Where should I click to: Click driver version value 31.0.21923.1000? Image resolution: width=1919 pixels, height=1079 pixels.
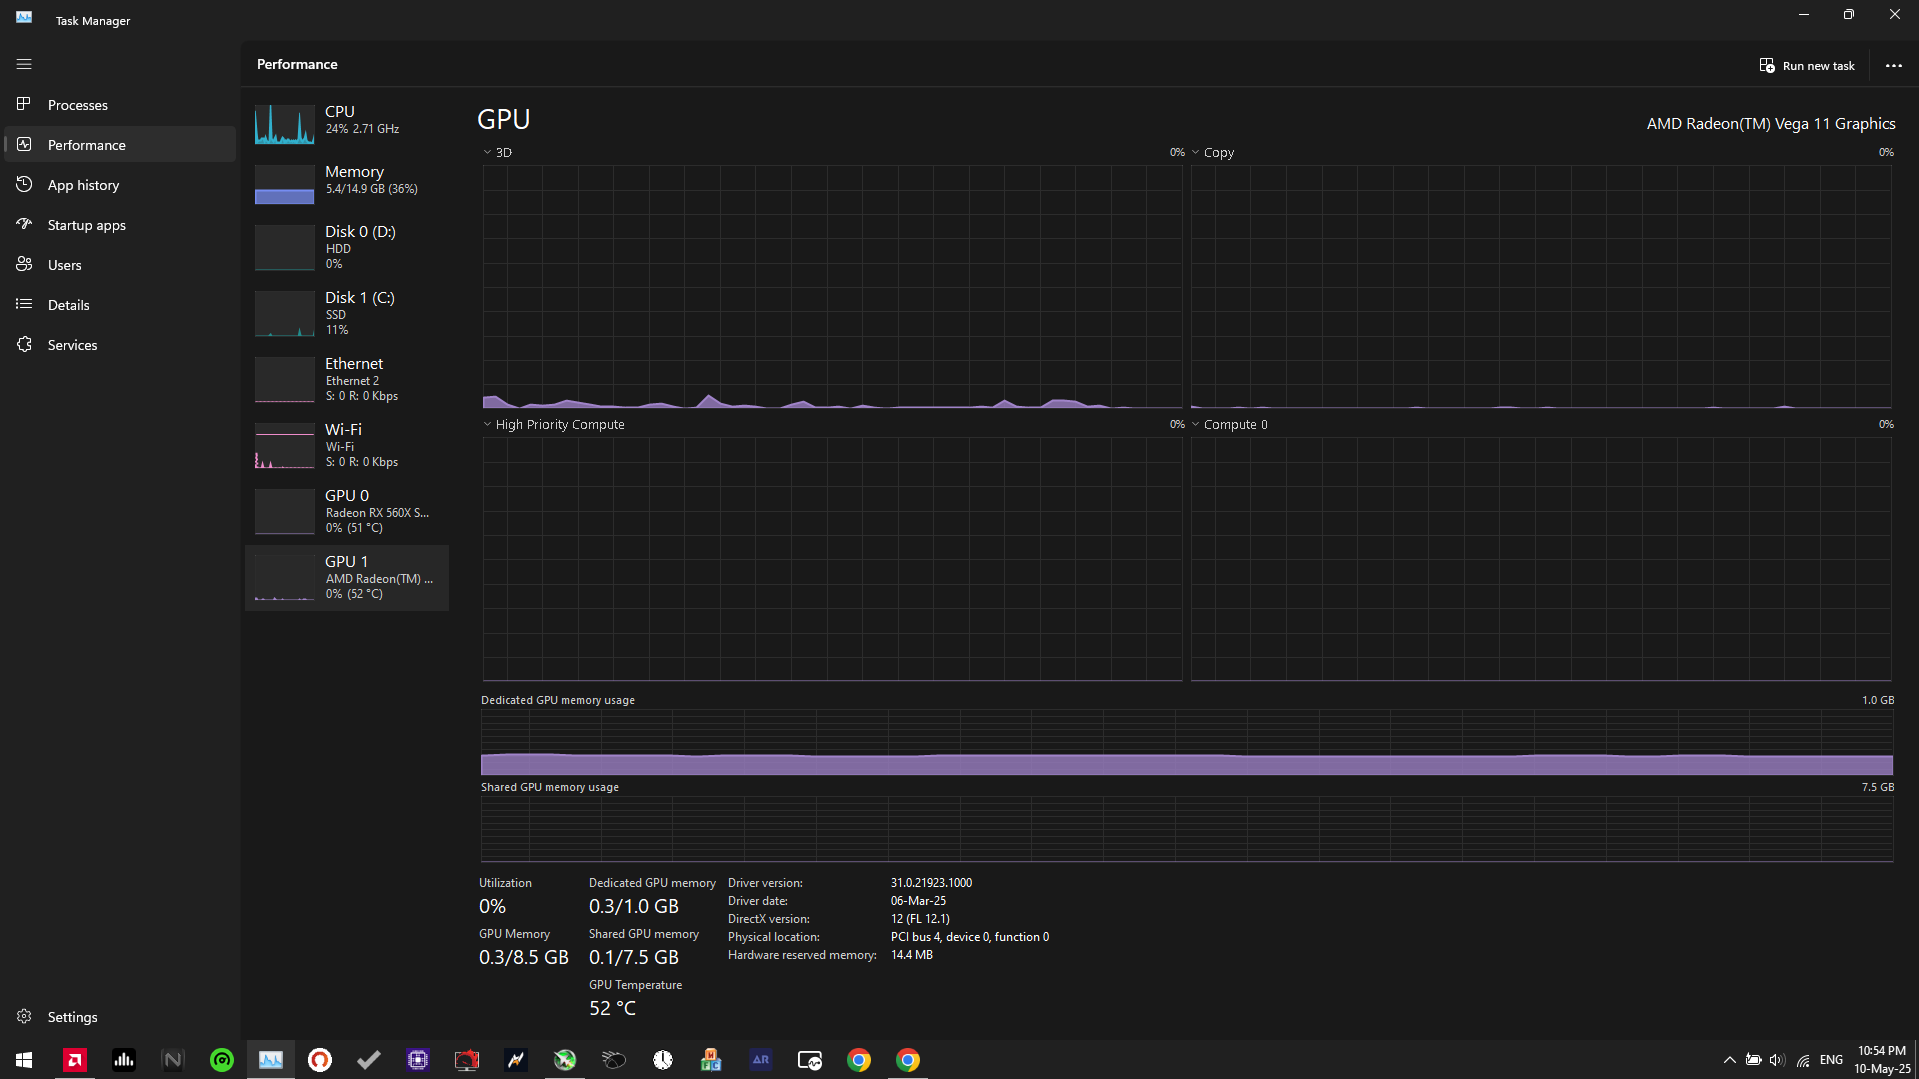(x=931, y=883)
